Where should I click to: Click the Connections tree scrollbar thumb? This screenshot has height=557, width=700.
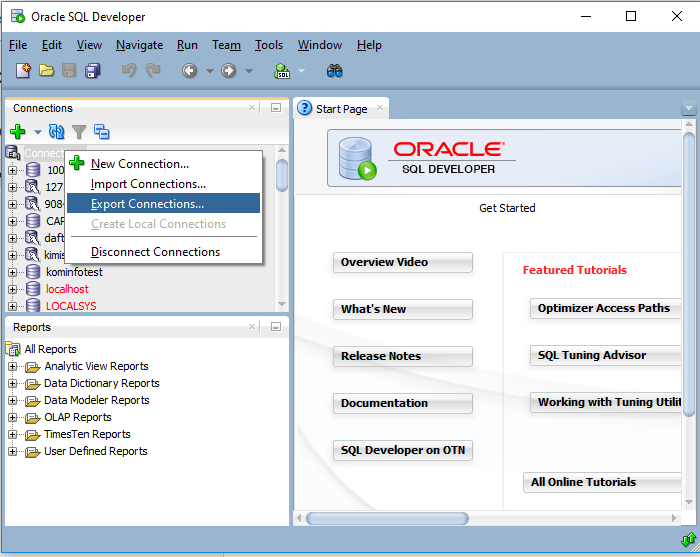pos(282,176)
